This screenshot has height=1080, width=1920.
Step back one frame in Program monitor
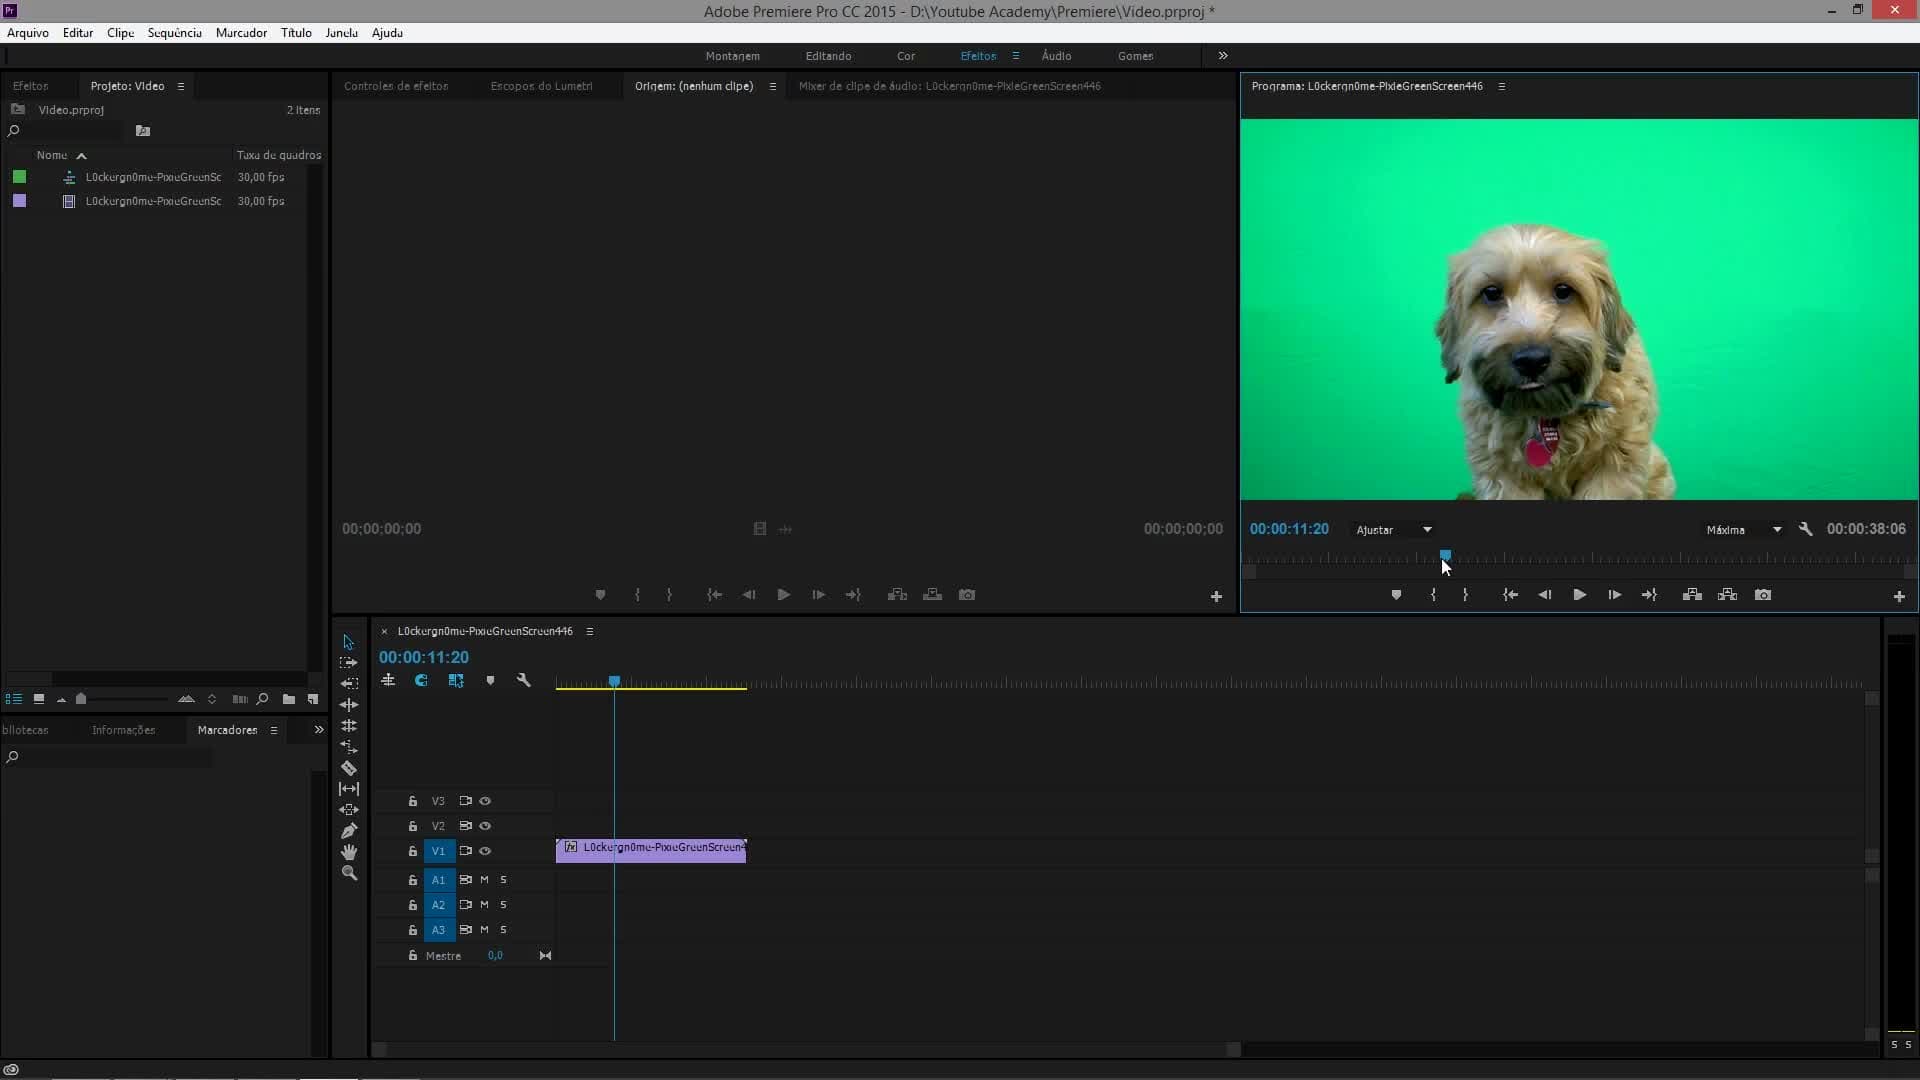pyautogui.click(x=1545, y=595)
